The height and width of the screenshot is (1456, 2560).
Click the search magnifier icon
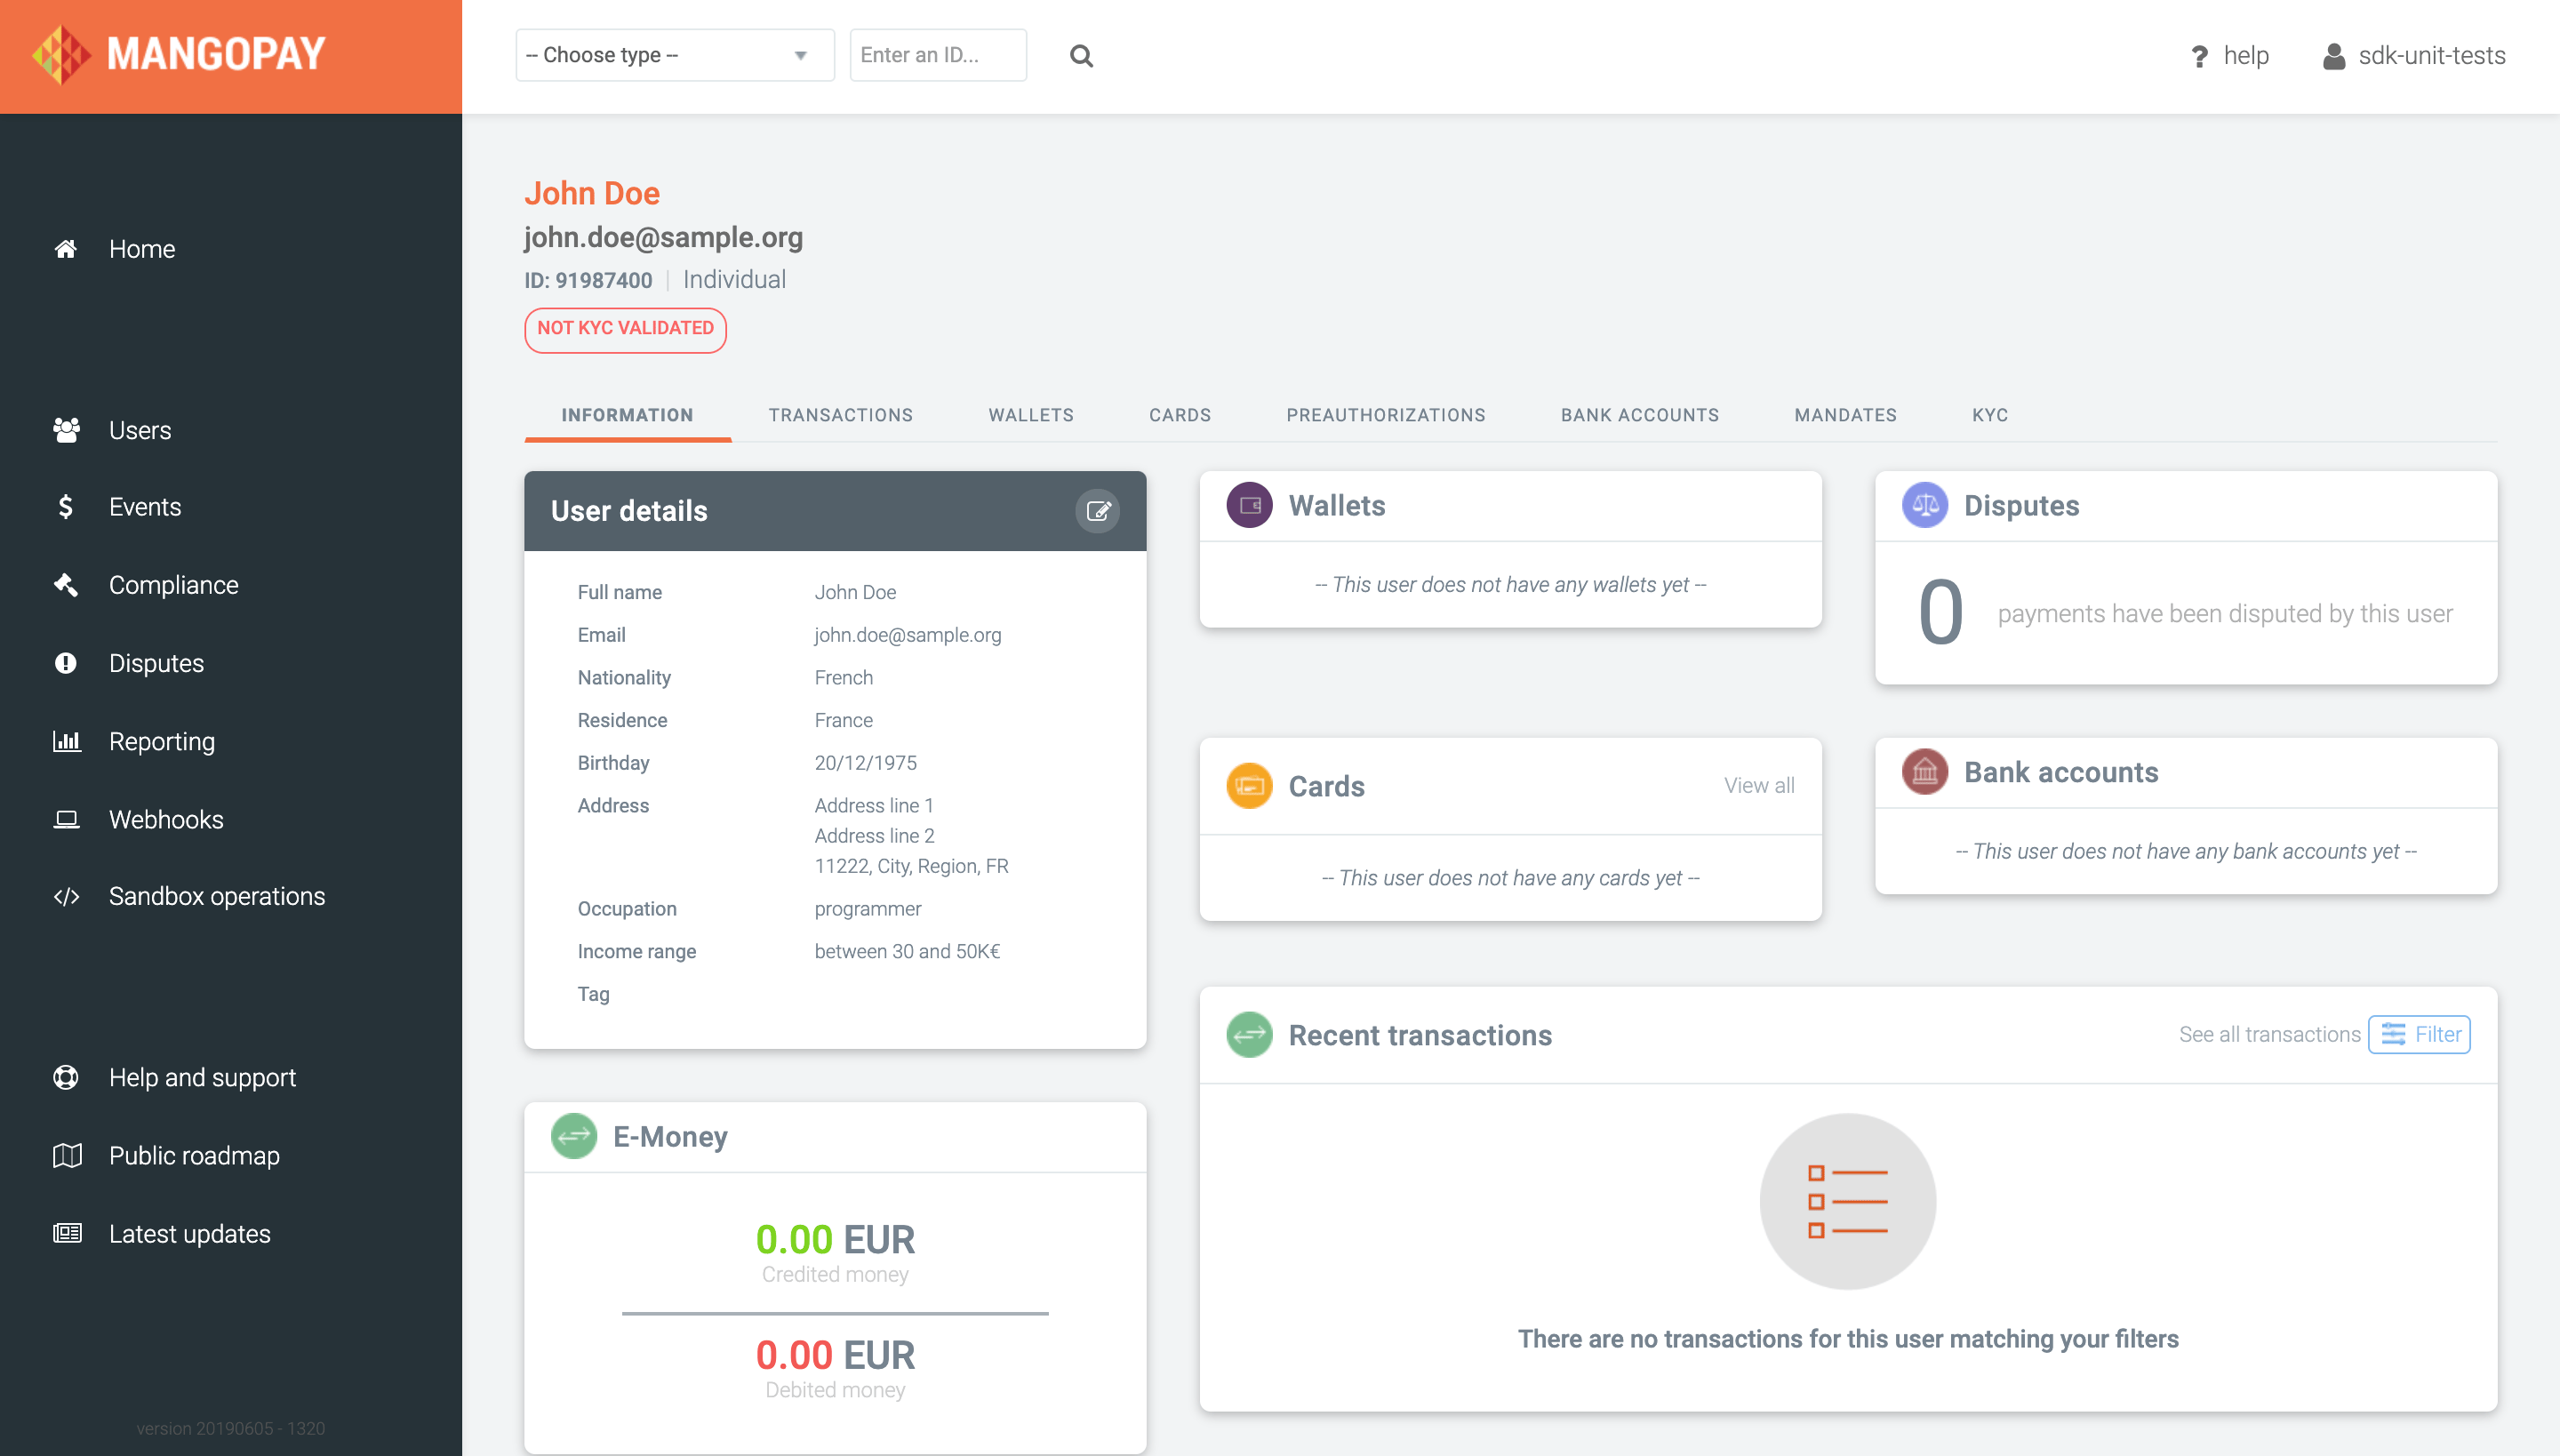click(x=1081, y=56)
